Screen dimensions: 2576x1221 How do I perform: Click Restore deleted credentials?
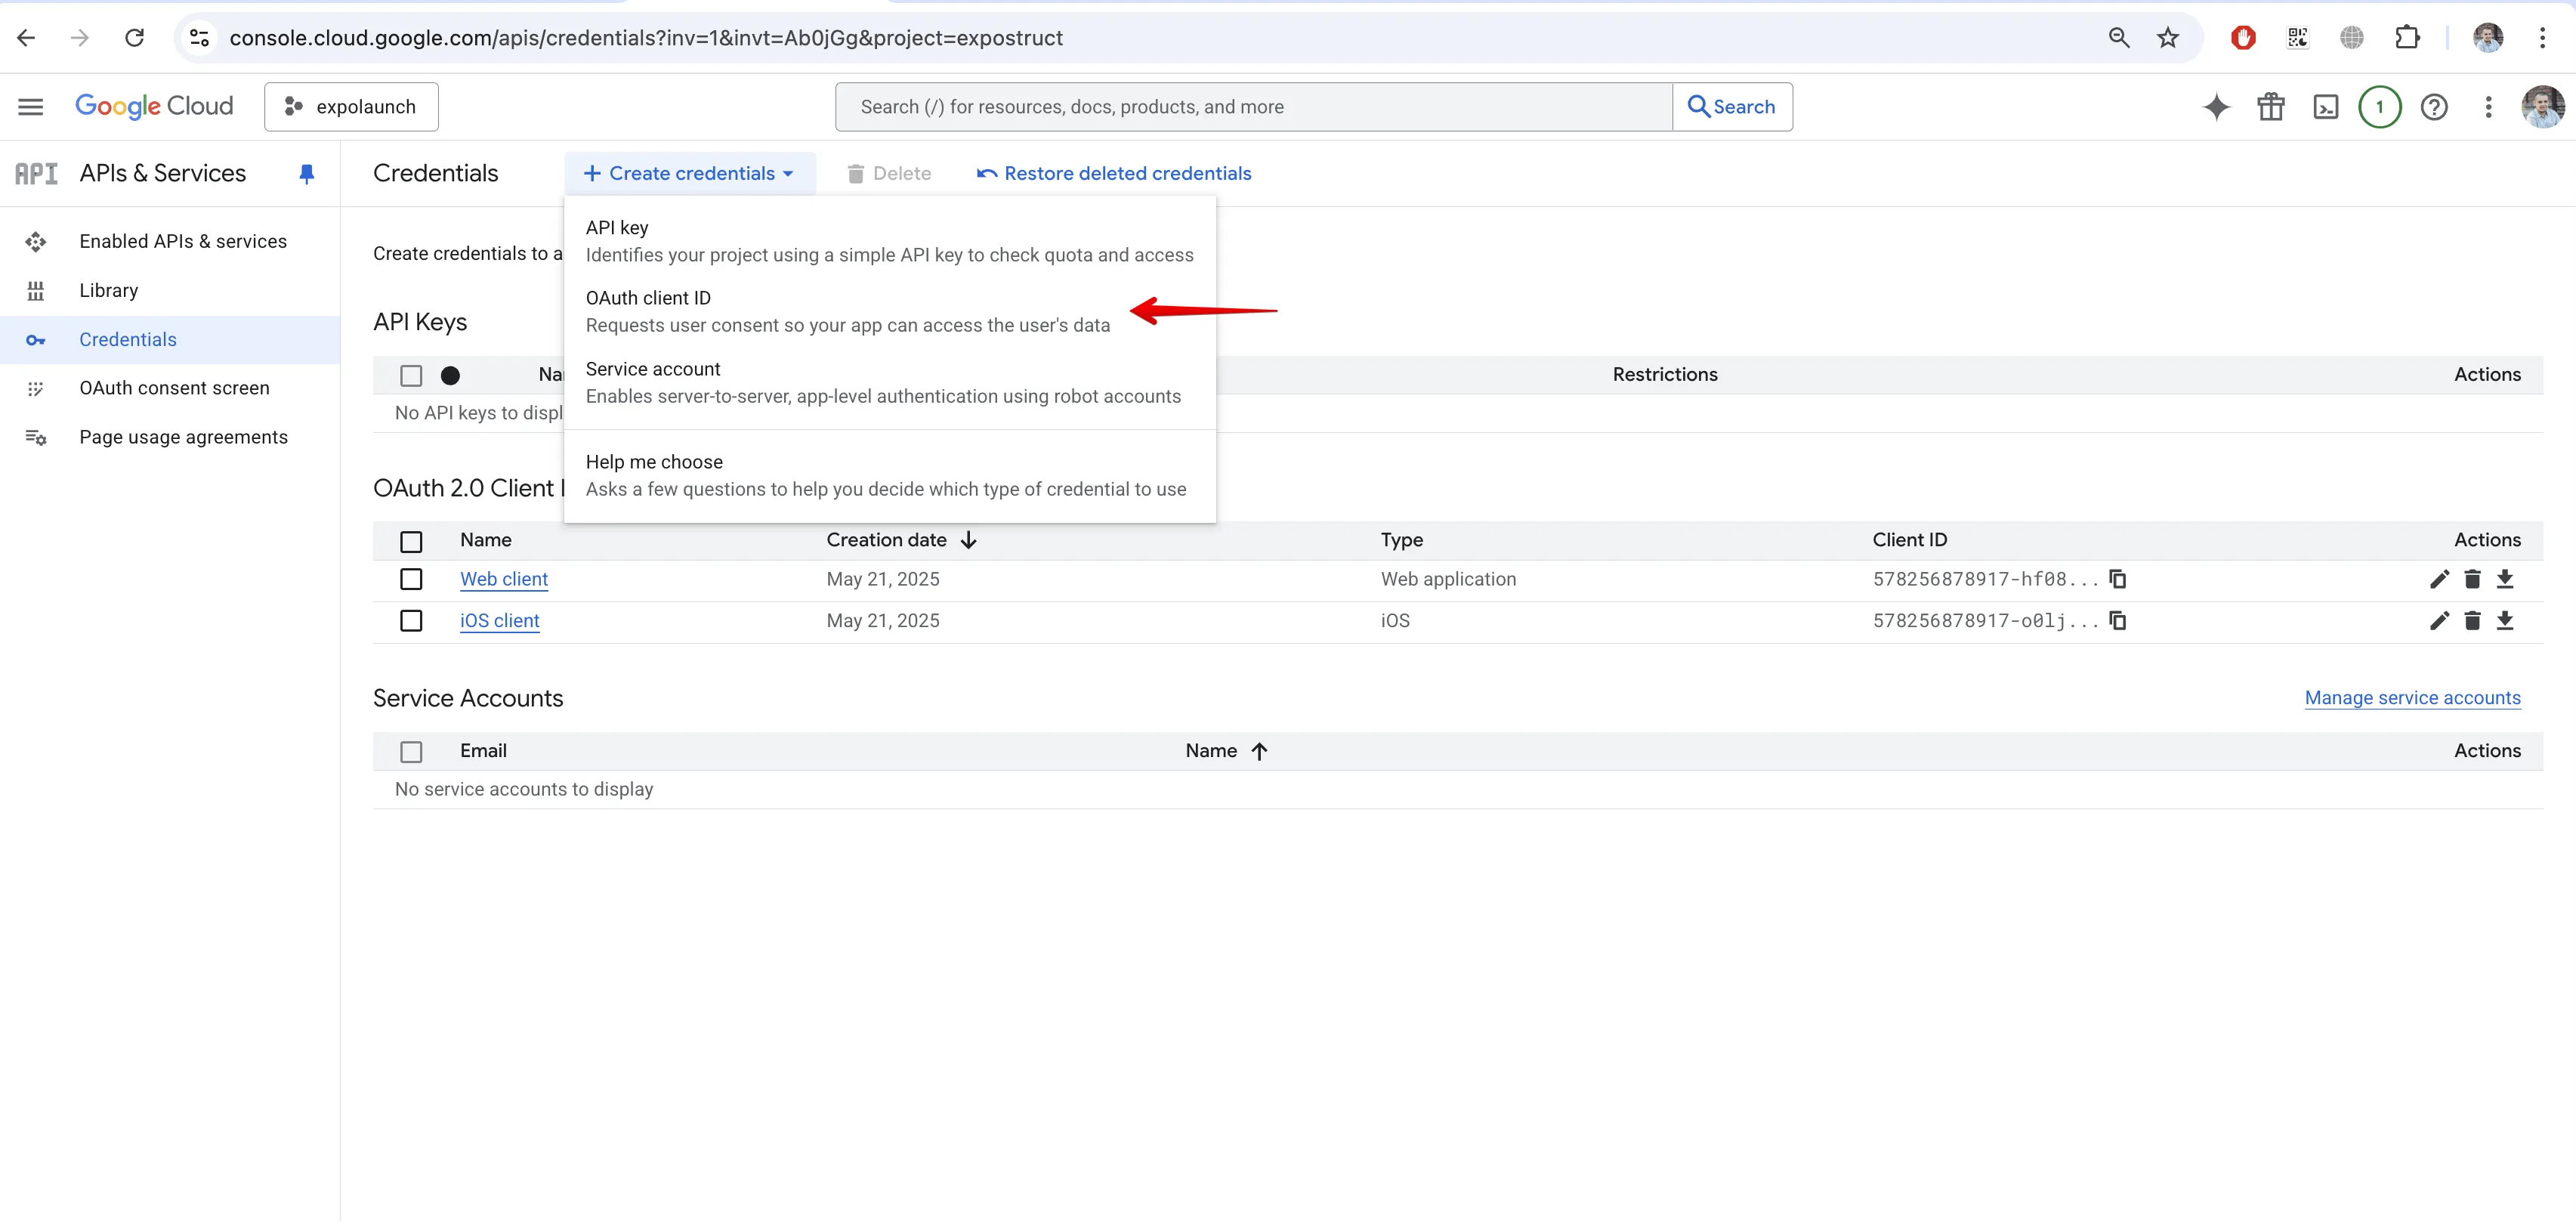(1113, 174)
